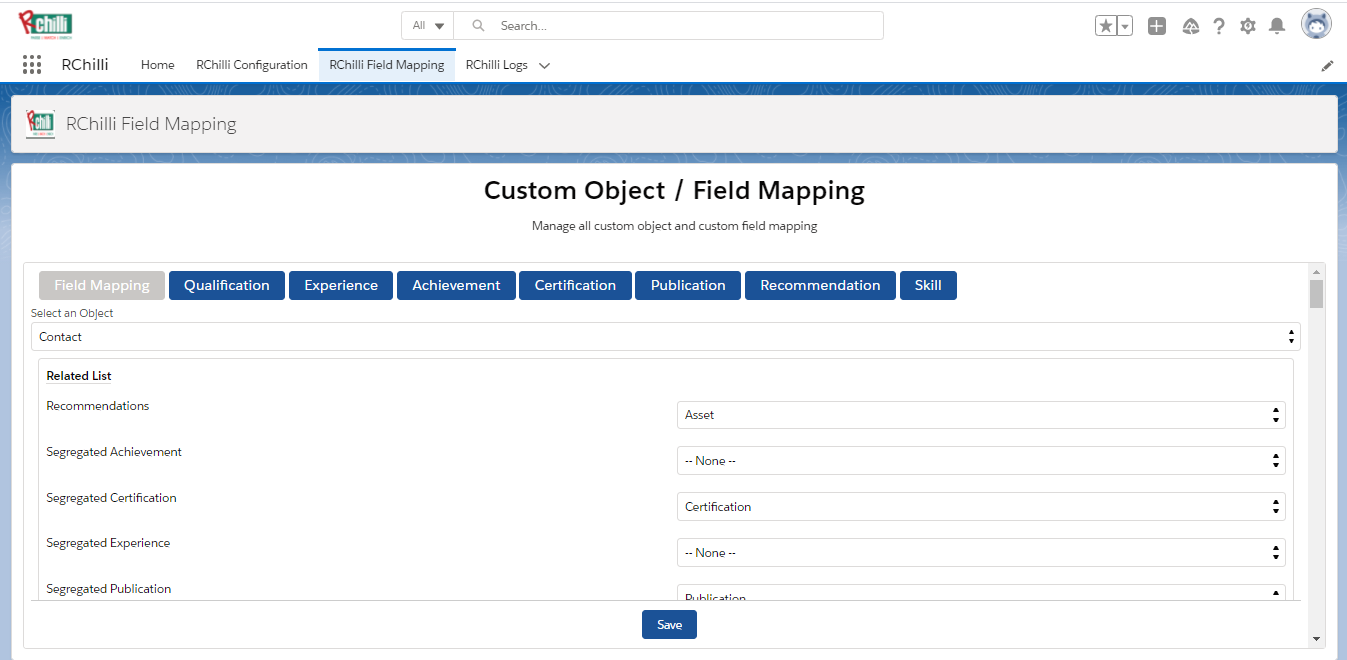Open the Setup gear icon
The width and height of the screenshot is (1347, 660).
tap(1247, 26)
